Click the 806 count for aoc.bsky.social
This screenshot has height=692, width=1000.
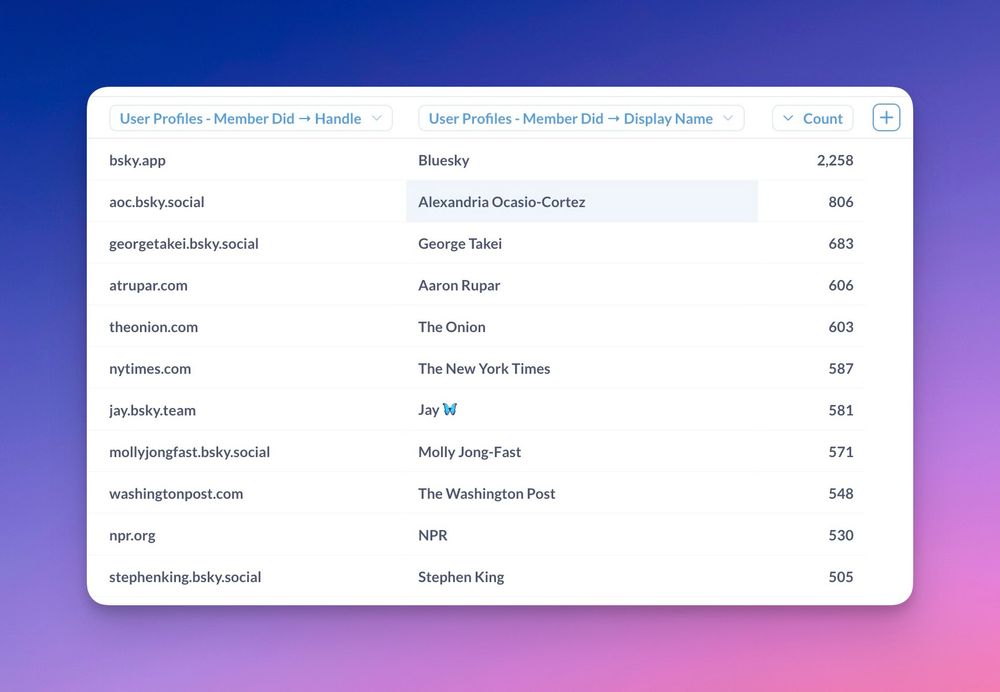tap(841, 202)
